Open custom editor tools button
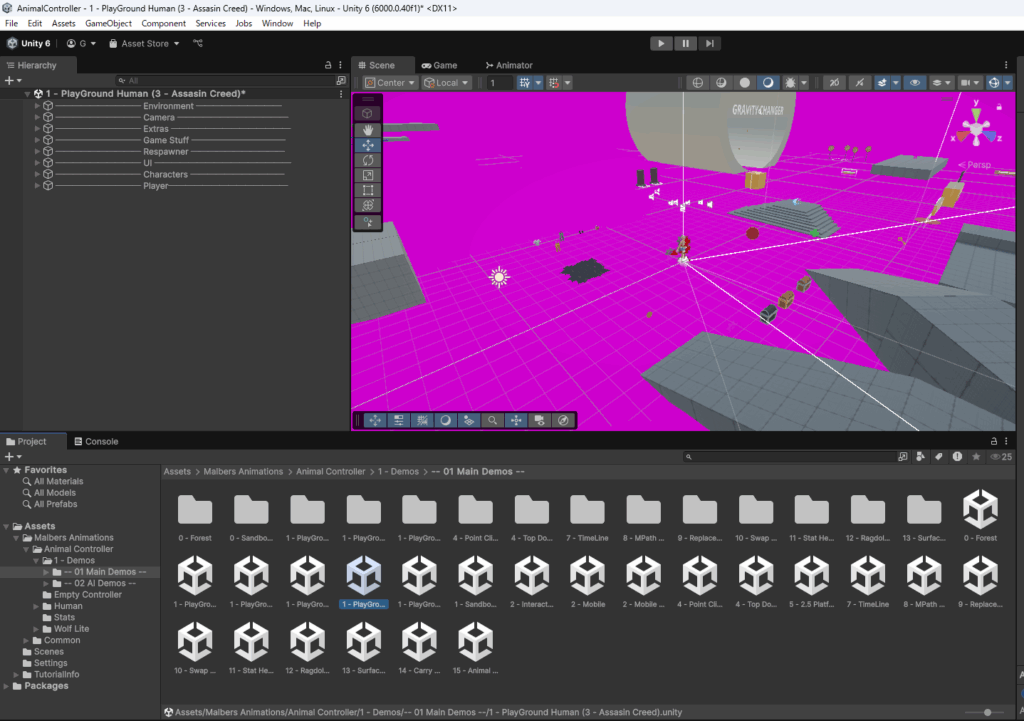 click(x=368, y=222)
